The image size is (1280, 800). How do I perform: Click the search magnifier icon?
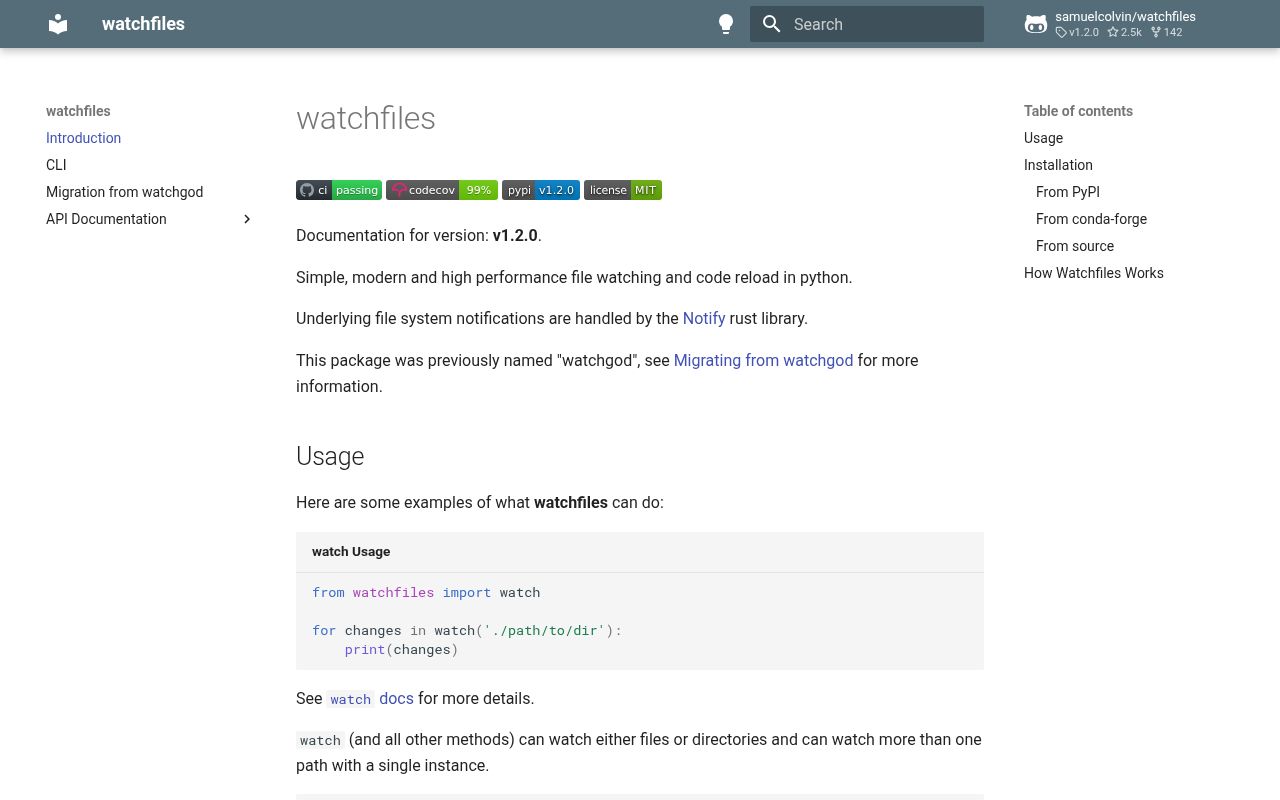772,24
